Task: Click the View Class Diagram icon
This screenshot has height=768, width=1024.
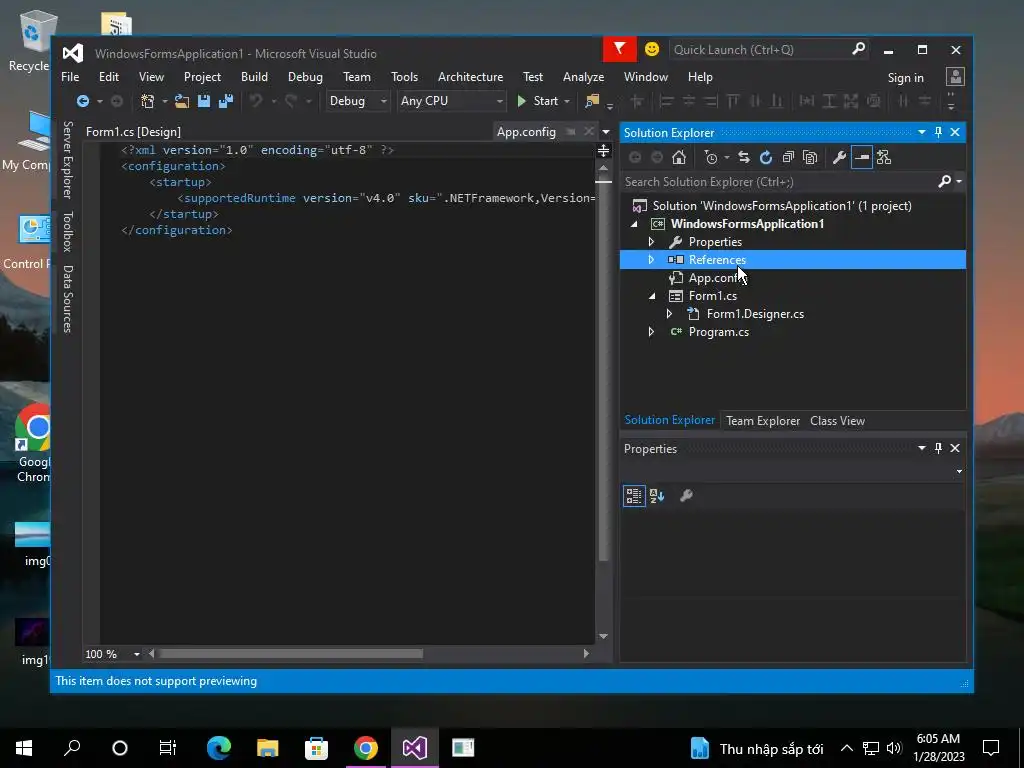Action: [x=884, y=157]
